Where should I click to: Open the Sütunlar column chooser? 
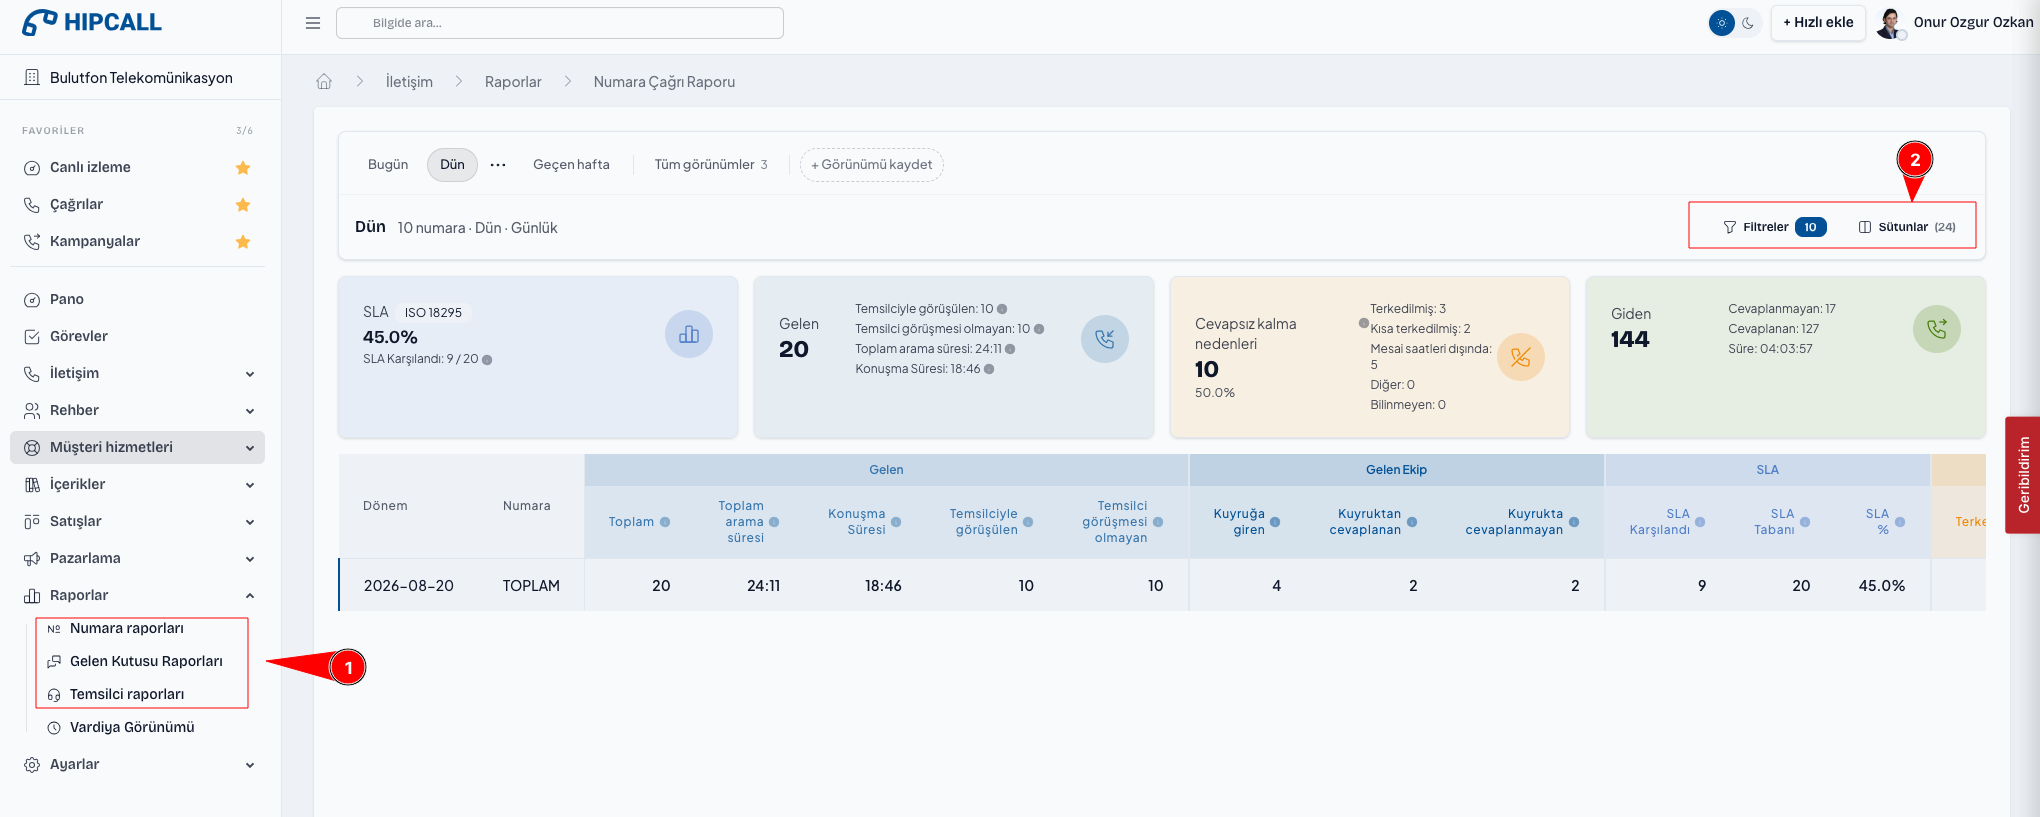coord(1907,227)
